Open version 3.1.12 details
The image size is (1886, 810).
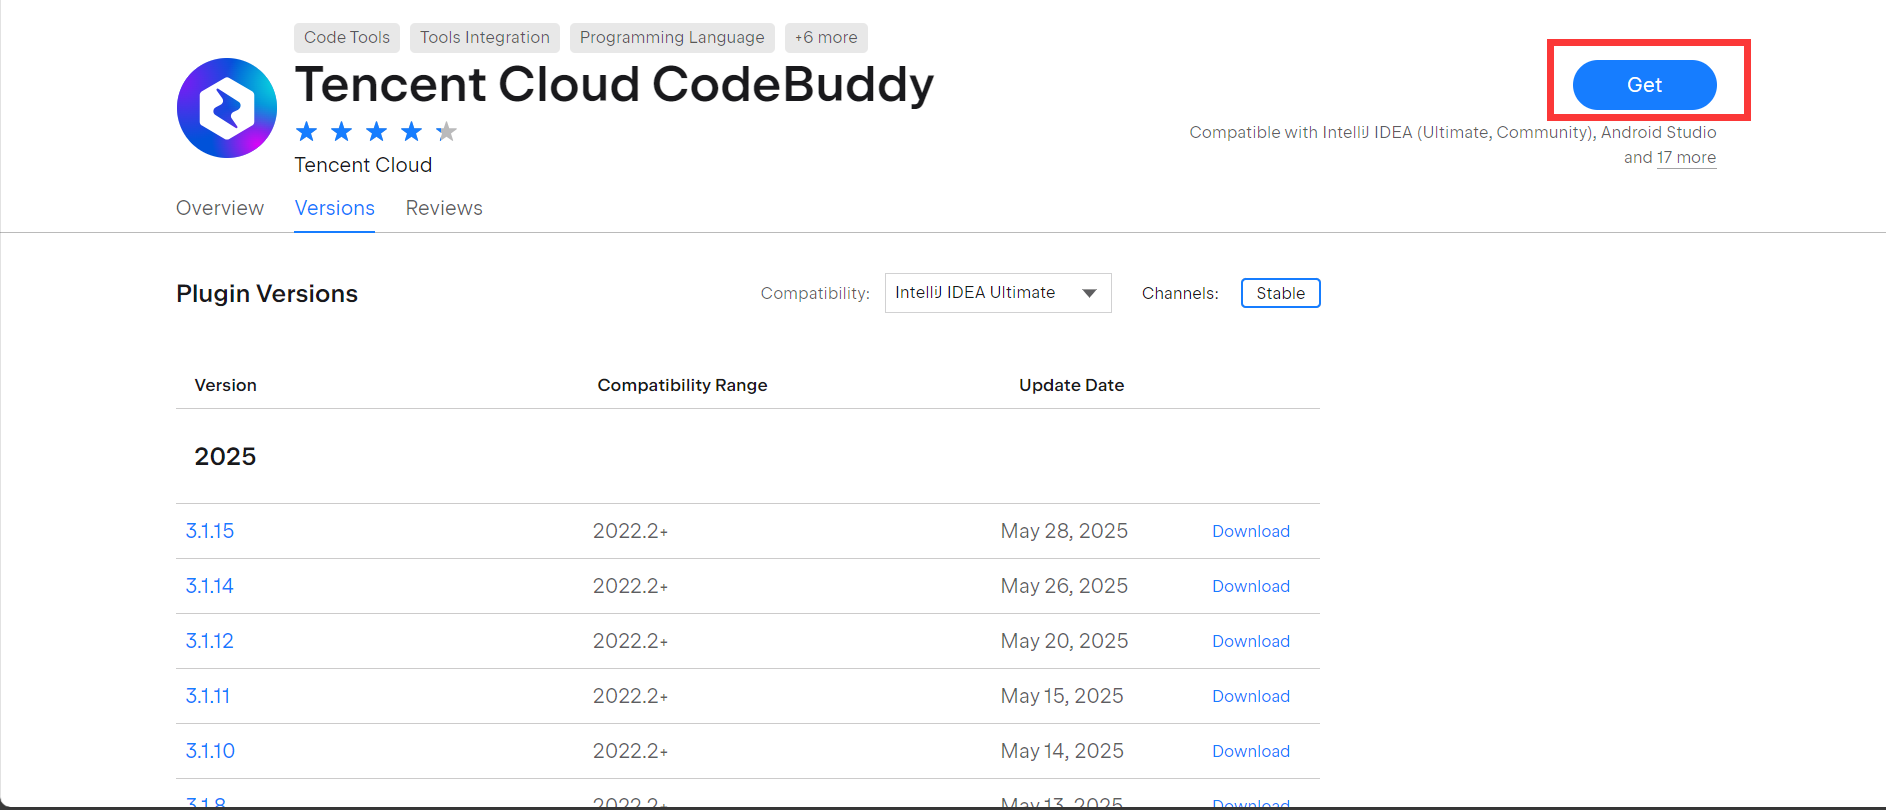click(x=210, y=641)
